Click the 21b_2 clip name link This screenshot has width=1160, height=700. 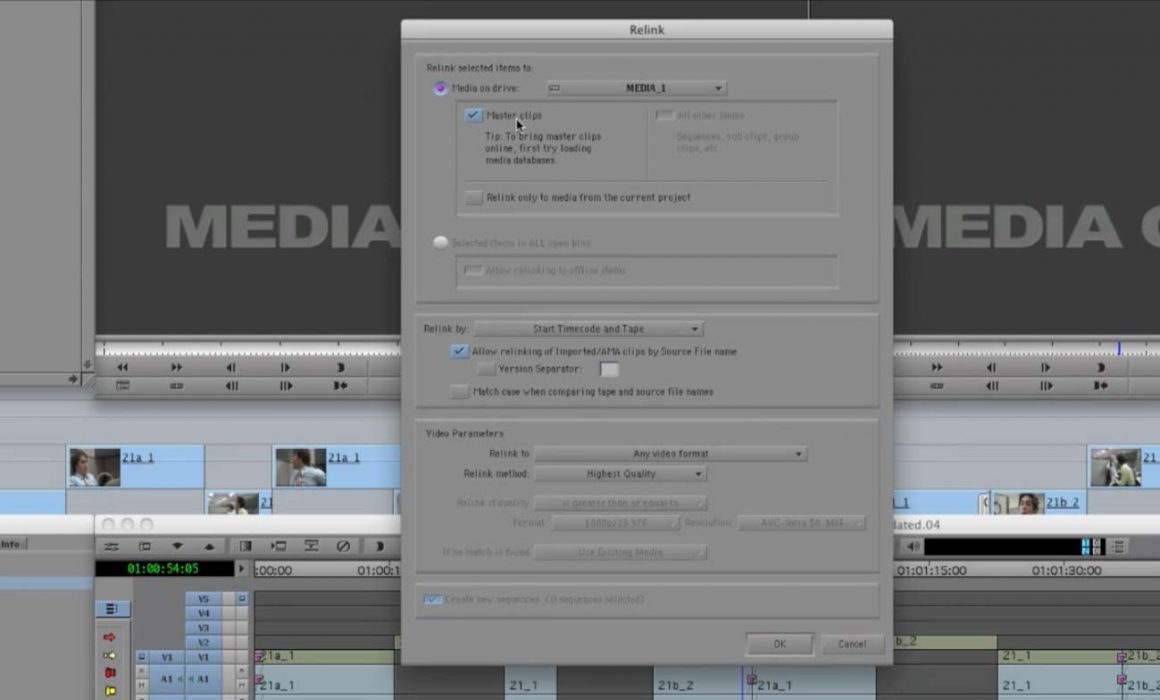[x=1062, y=502]
